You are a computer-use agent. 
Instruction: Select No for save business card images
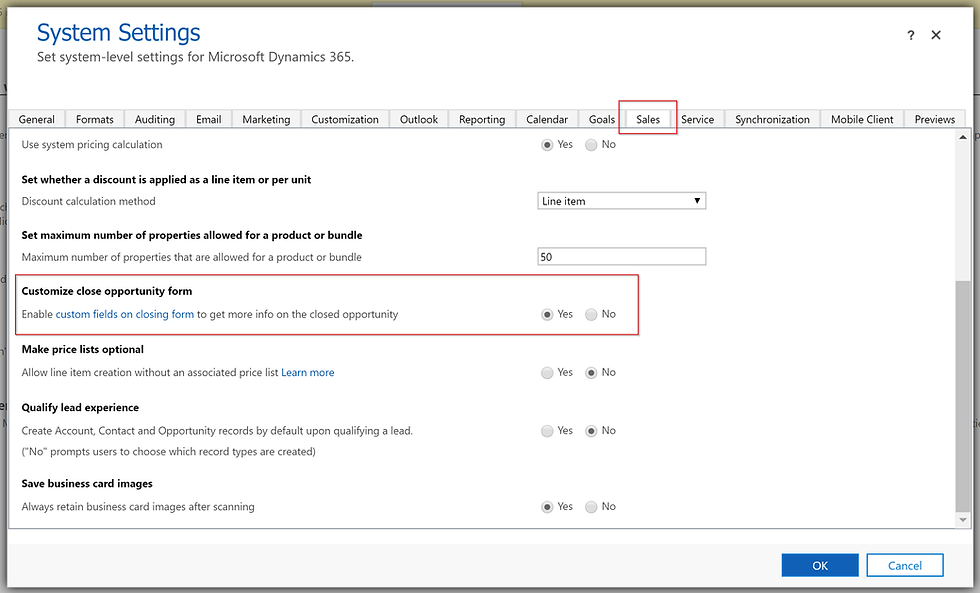[591, 507]
